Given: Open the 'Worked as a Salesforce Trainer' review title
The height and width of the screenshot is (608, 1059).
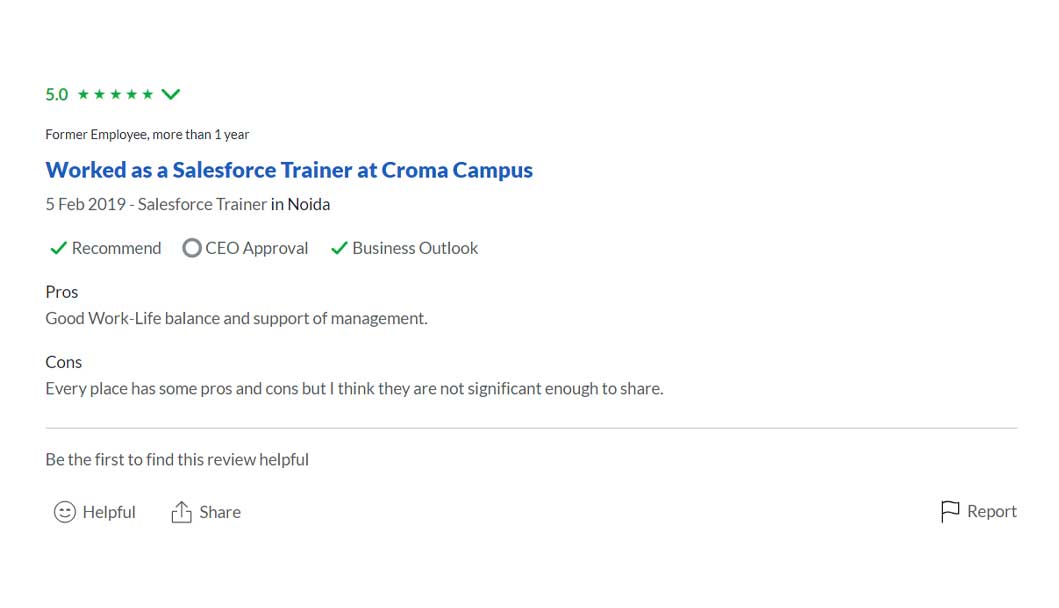Looking at the screenshot, I should tap(289, 170).
